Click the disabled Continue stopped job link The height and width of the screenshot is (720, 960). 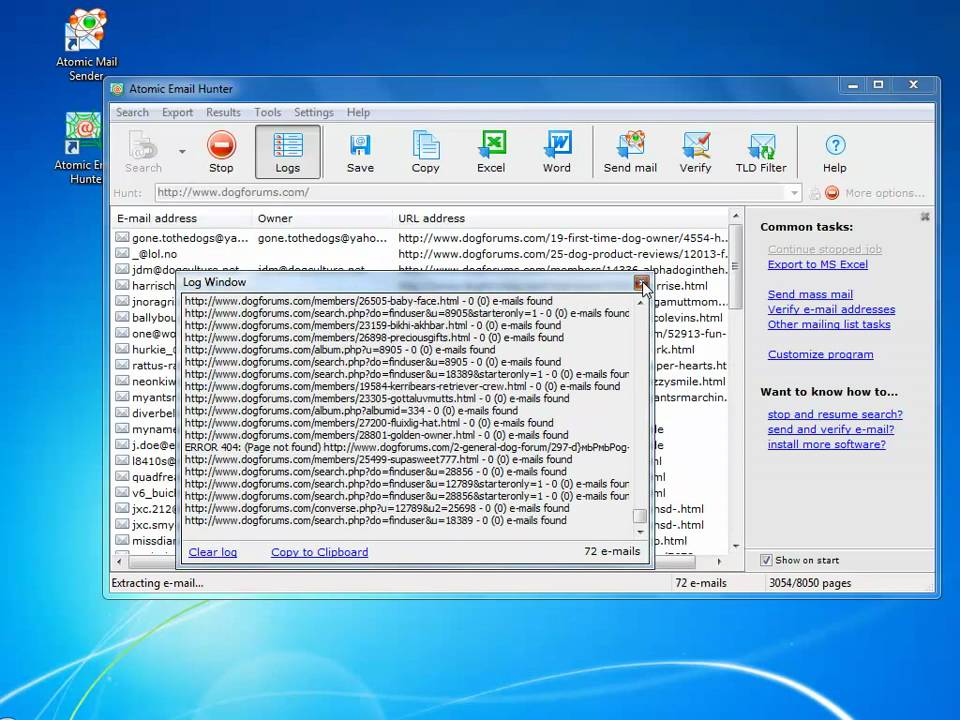(825, 250)
